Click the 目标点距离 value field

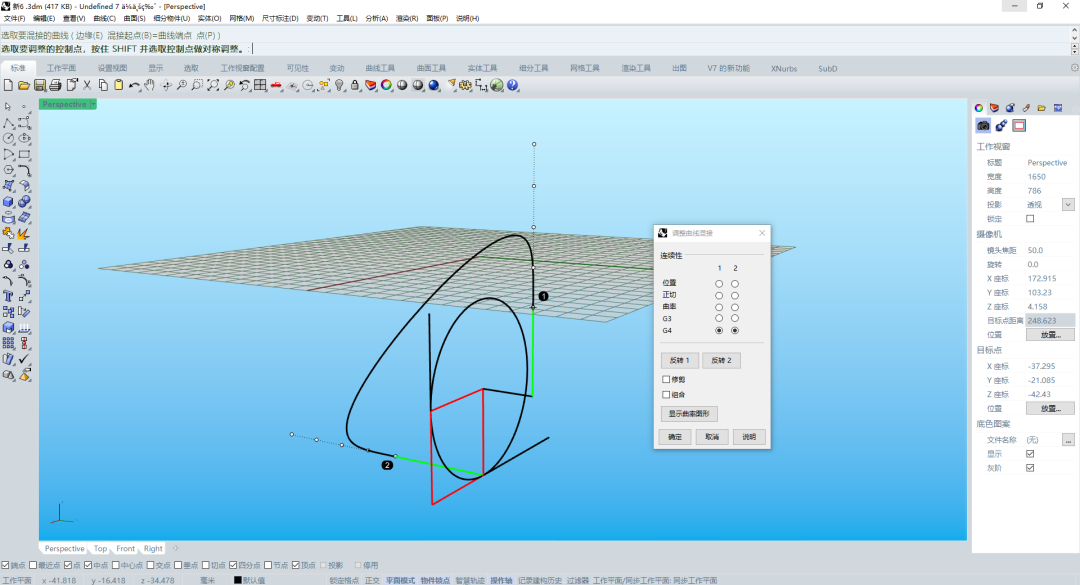(1050, 320)
